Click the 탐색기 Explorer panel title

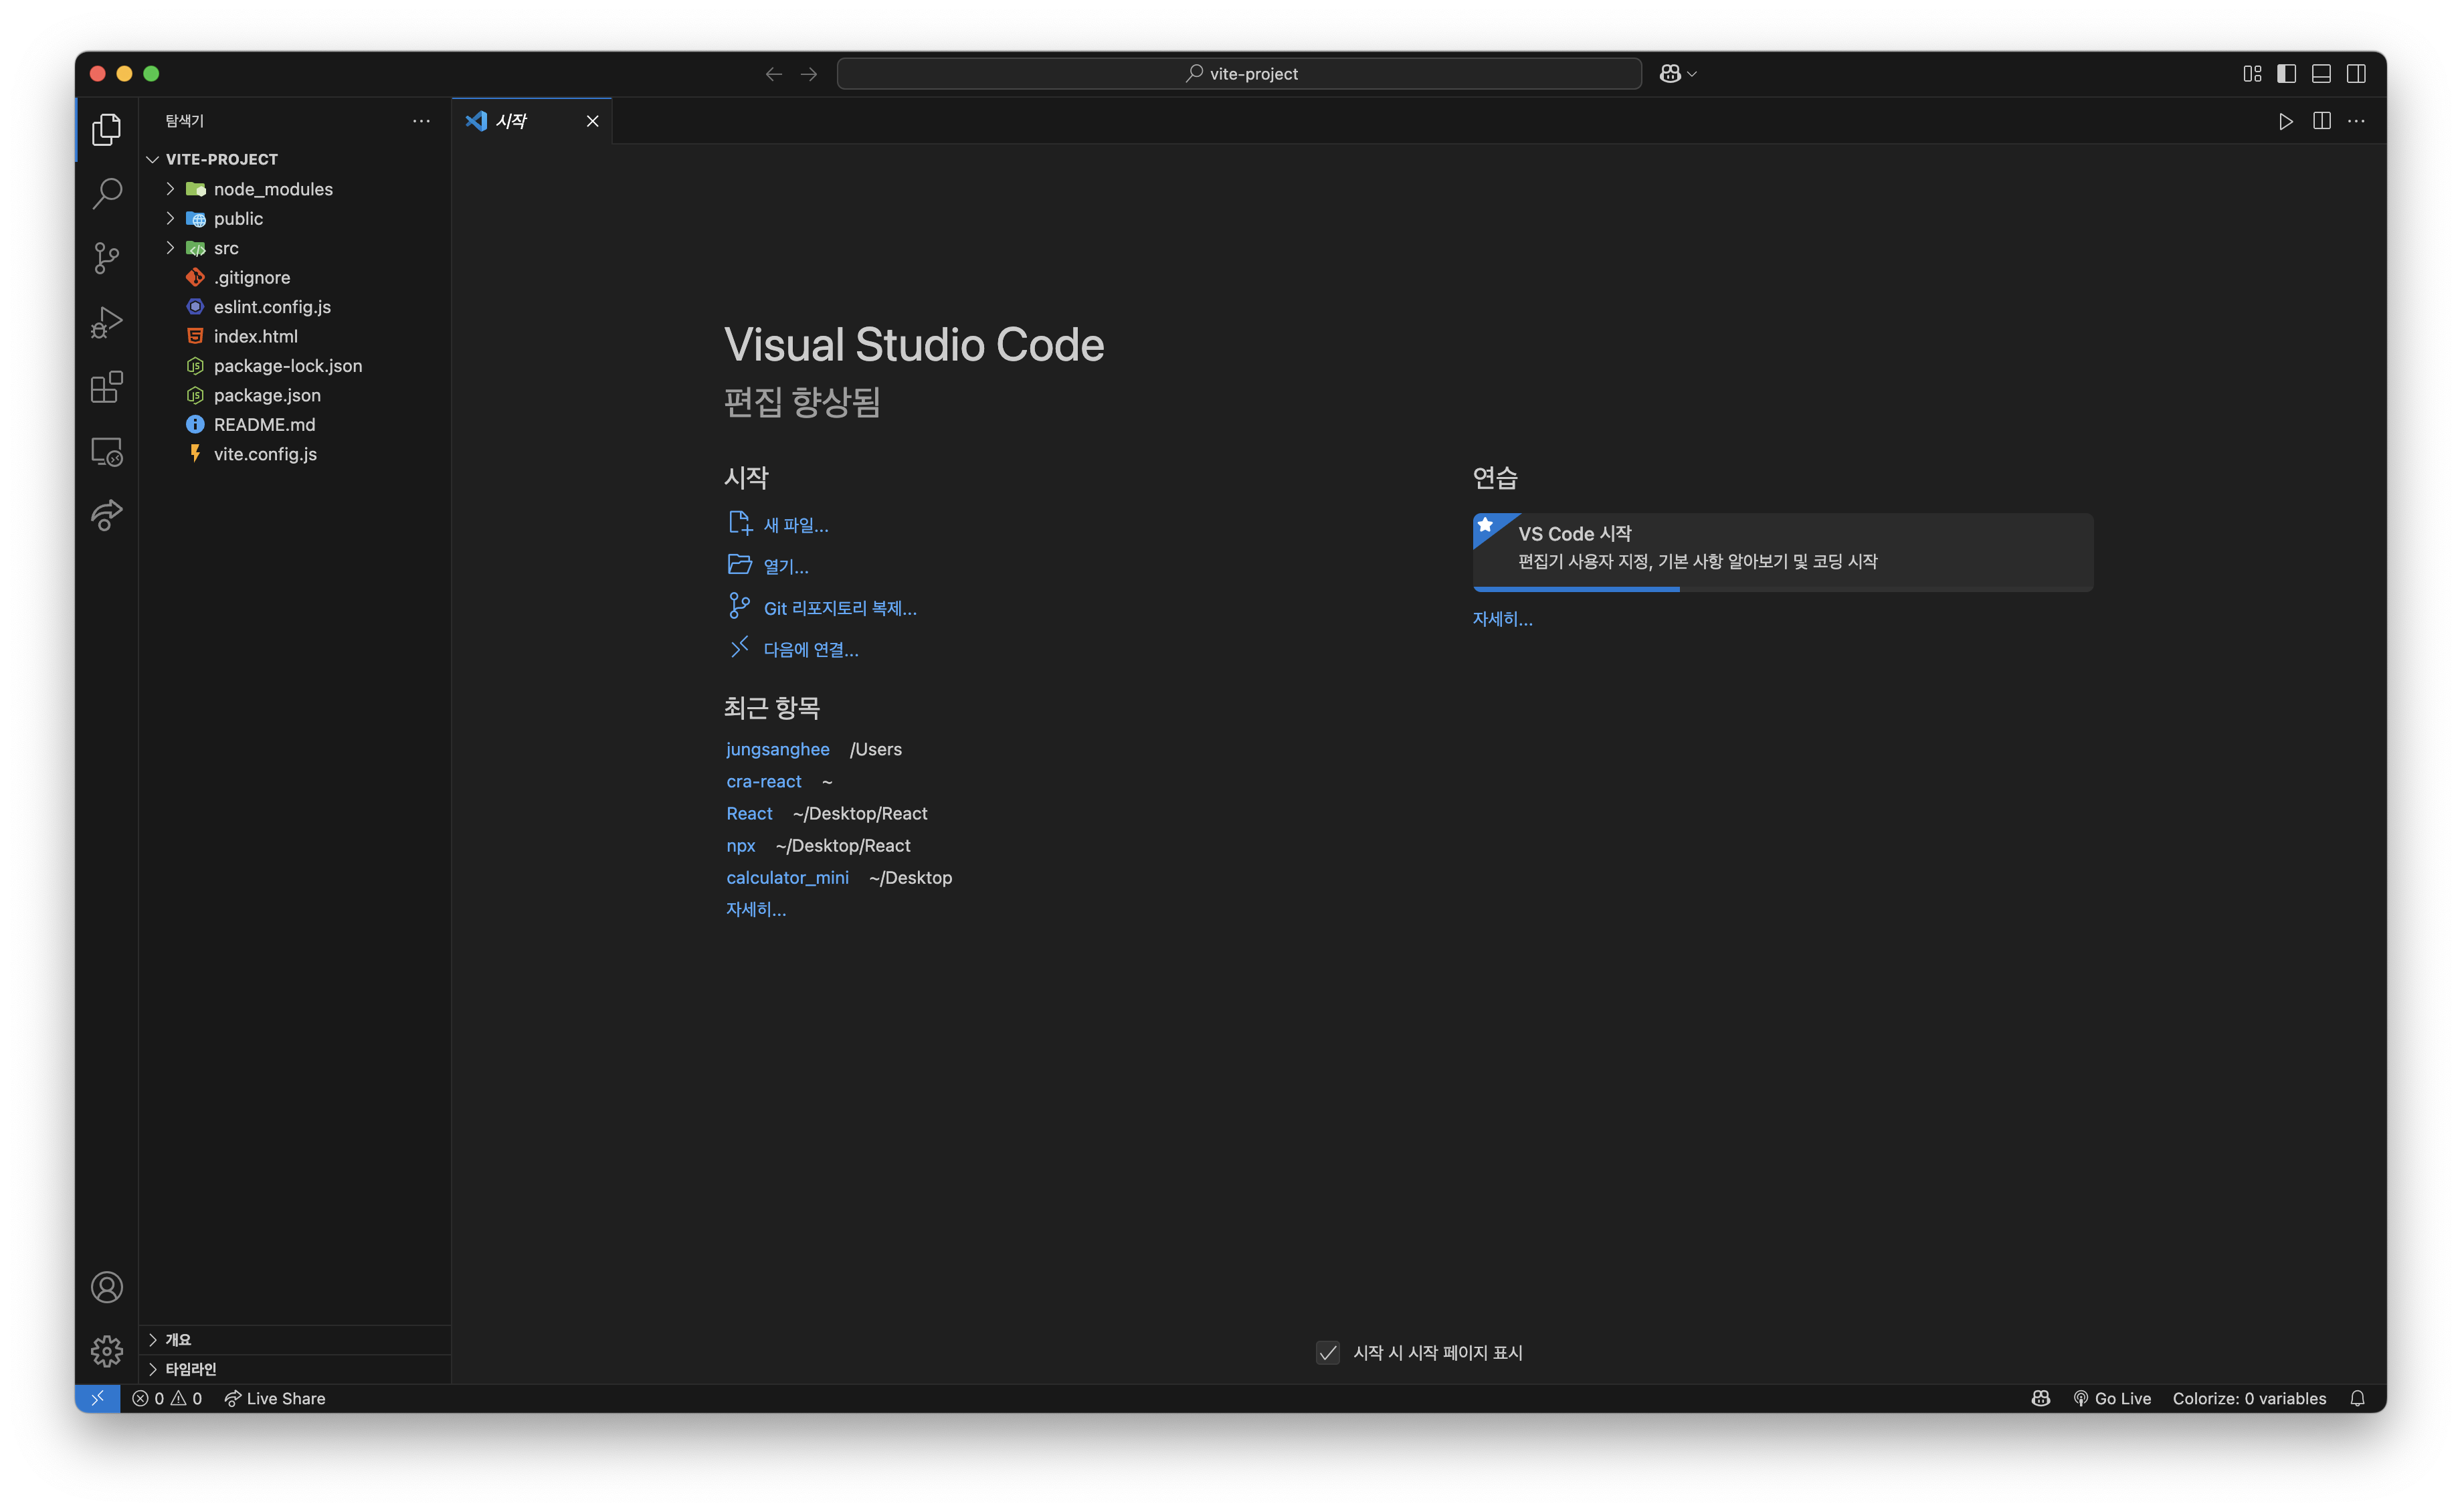(185, 121)
